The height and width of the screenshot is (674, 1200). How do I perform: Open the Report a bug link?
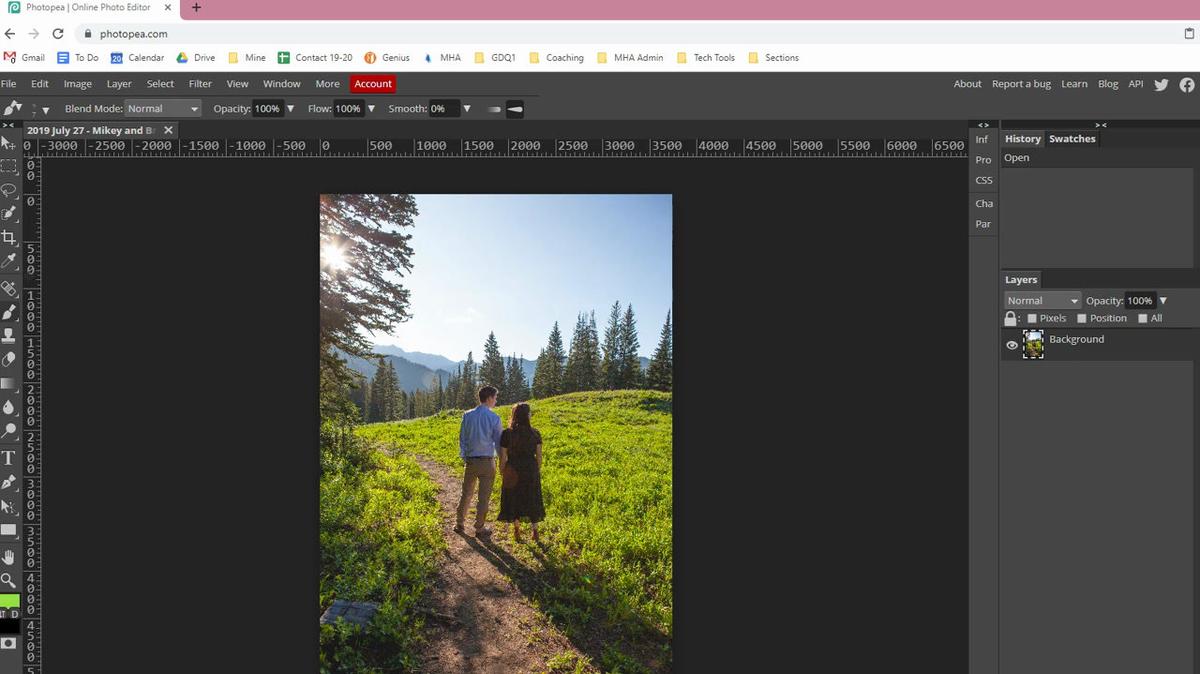point(1021,84)
